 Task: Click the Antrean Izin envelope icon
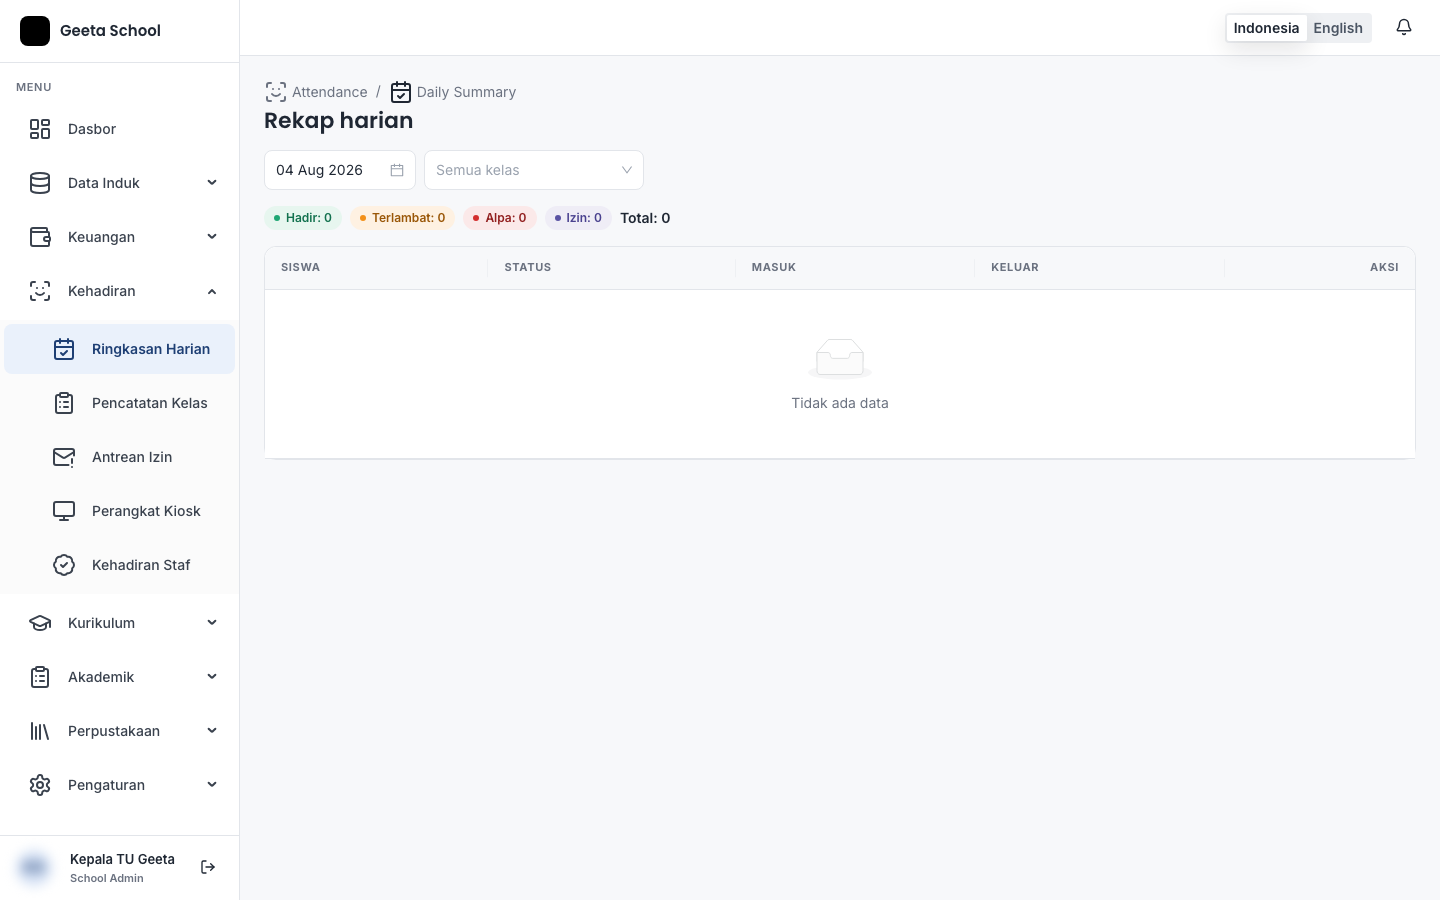(x=64, y=457)
